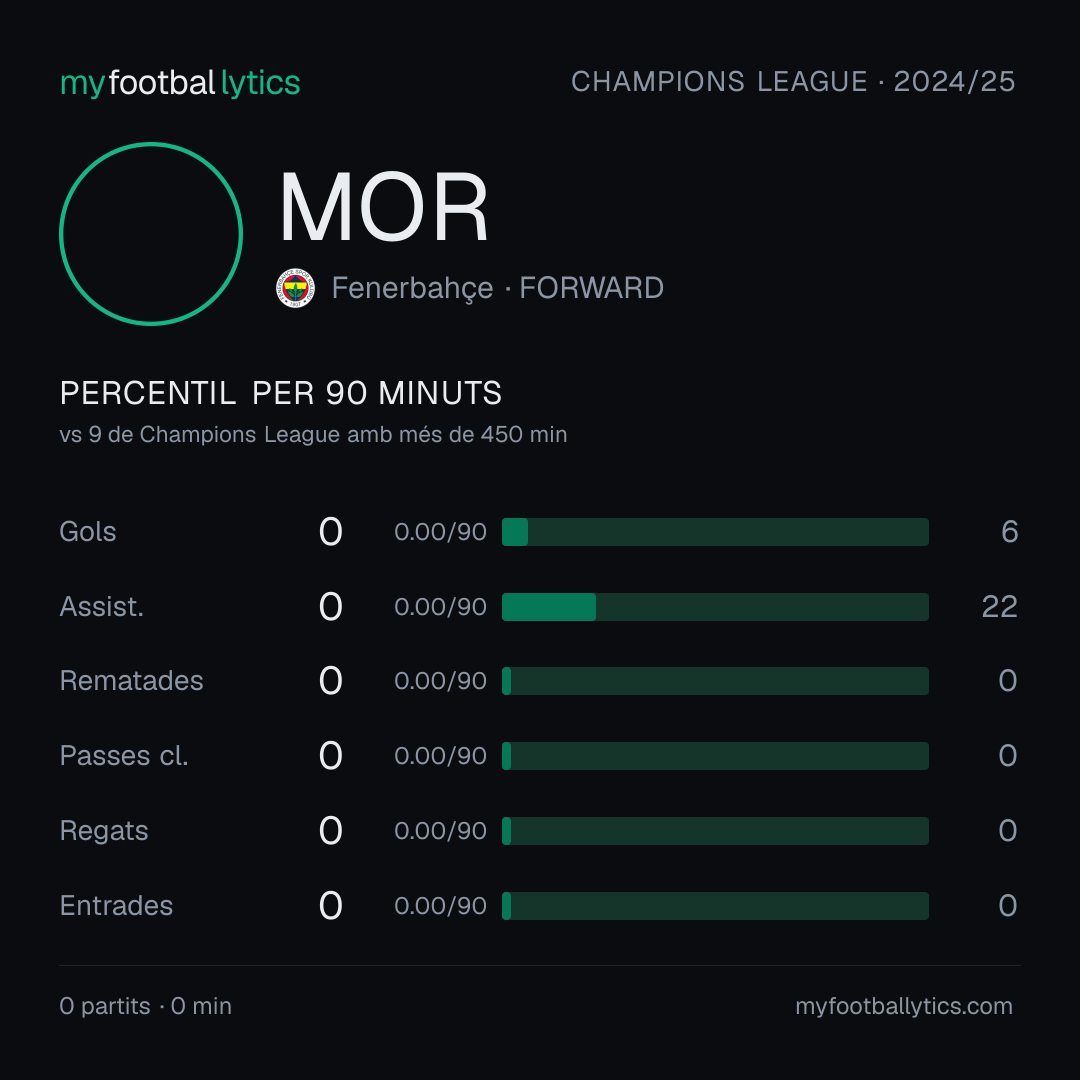Click the Percentil per 90 minuts heading
This screenshot has height=1080, width=1080.
point(280,393)
